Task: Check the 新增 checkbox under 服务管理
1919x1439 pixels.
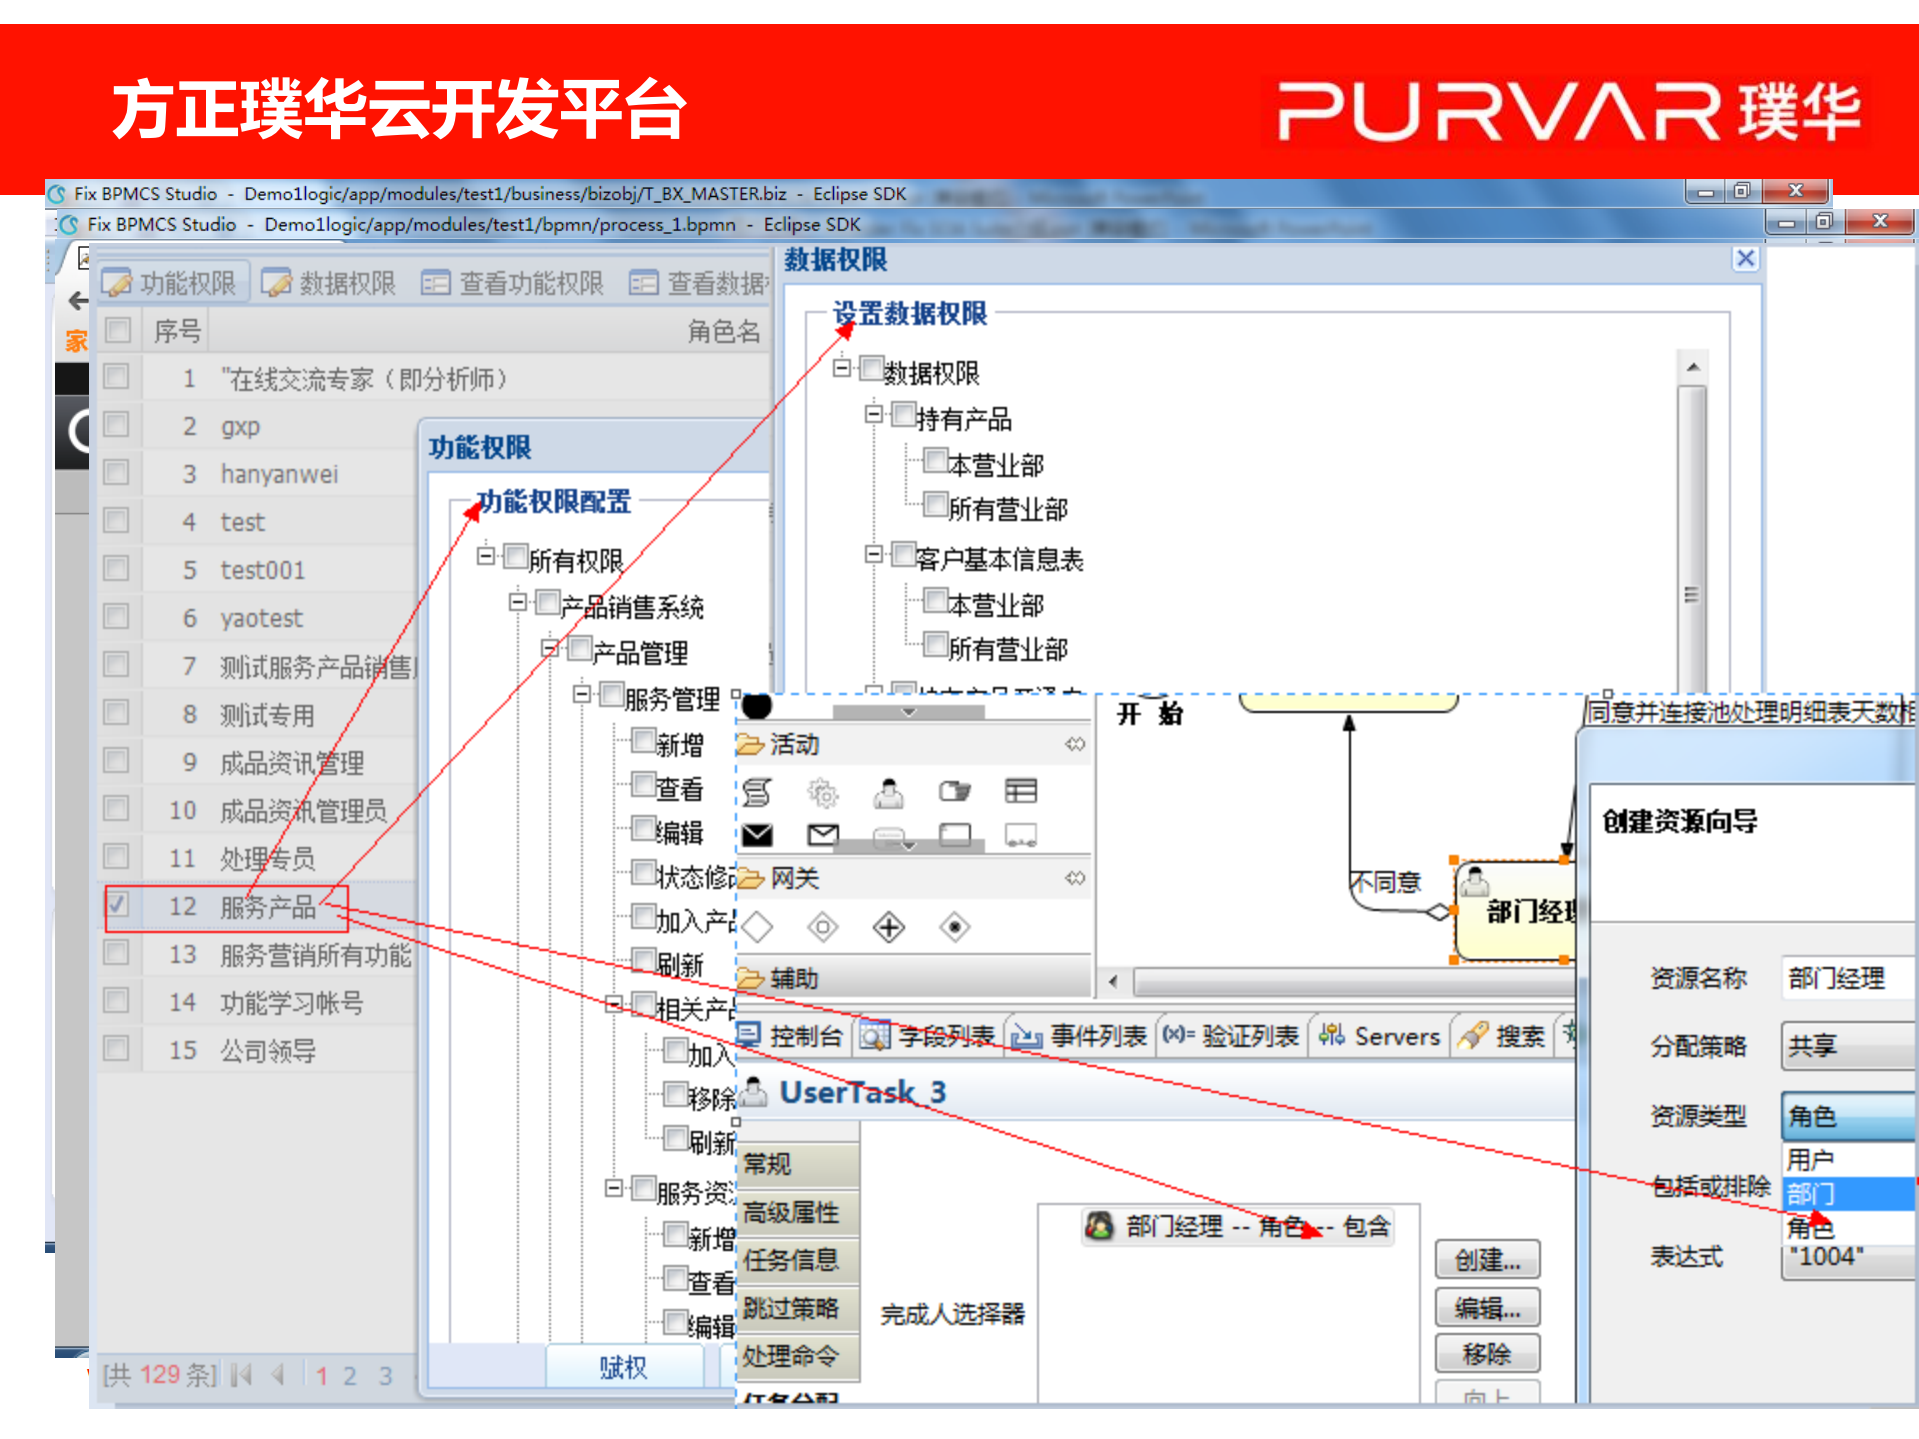Action: (x=644, y=740)
